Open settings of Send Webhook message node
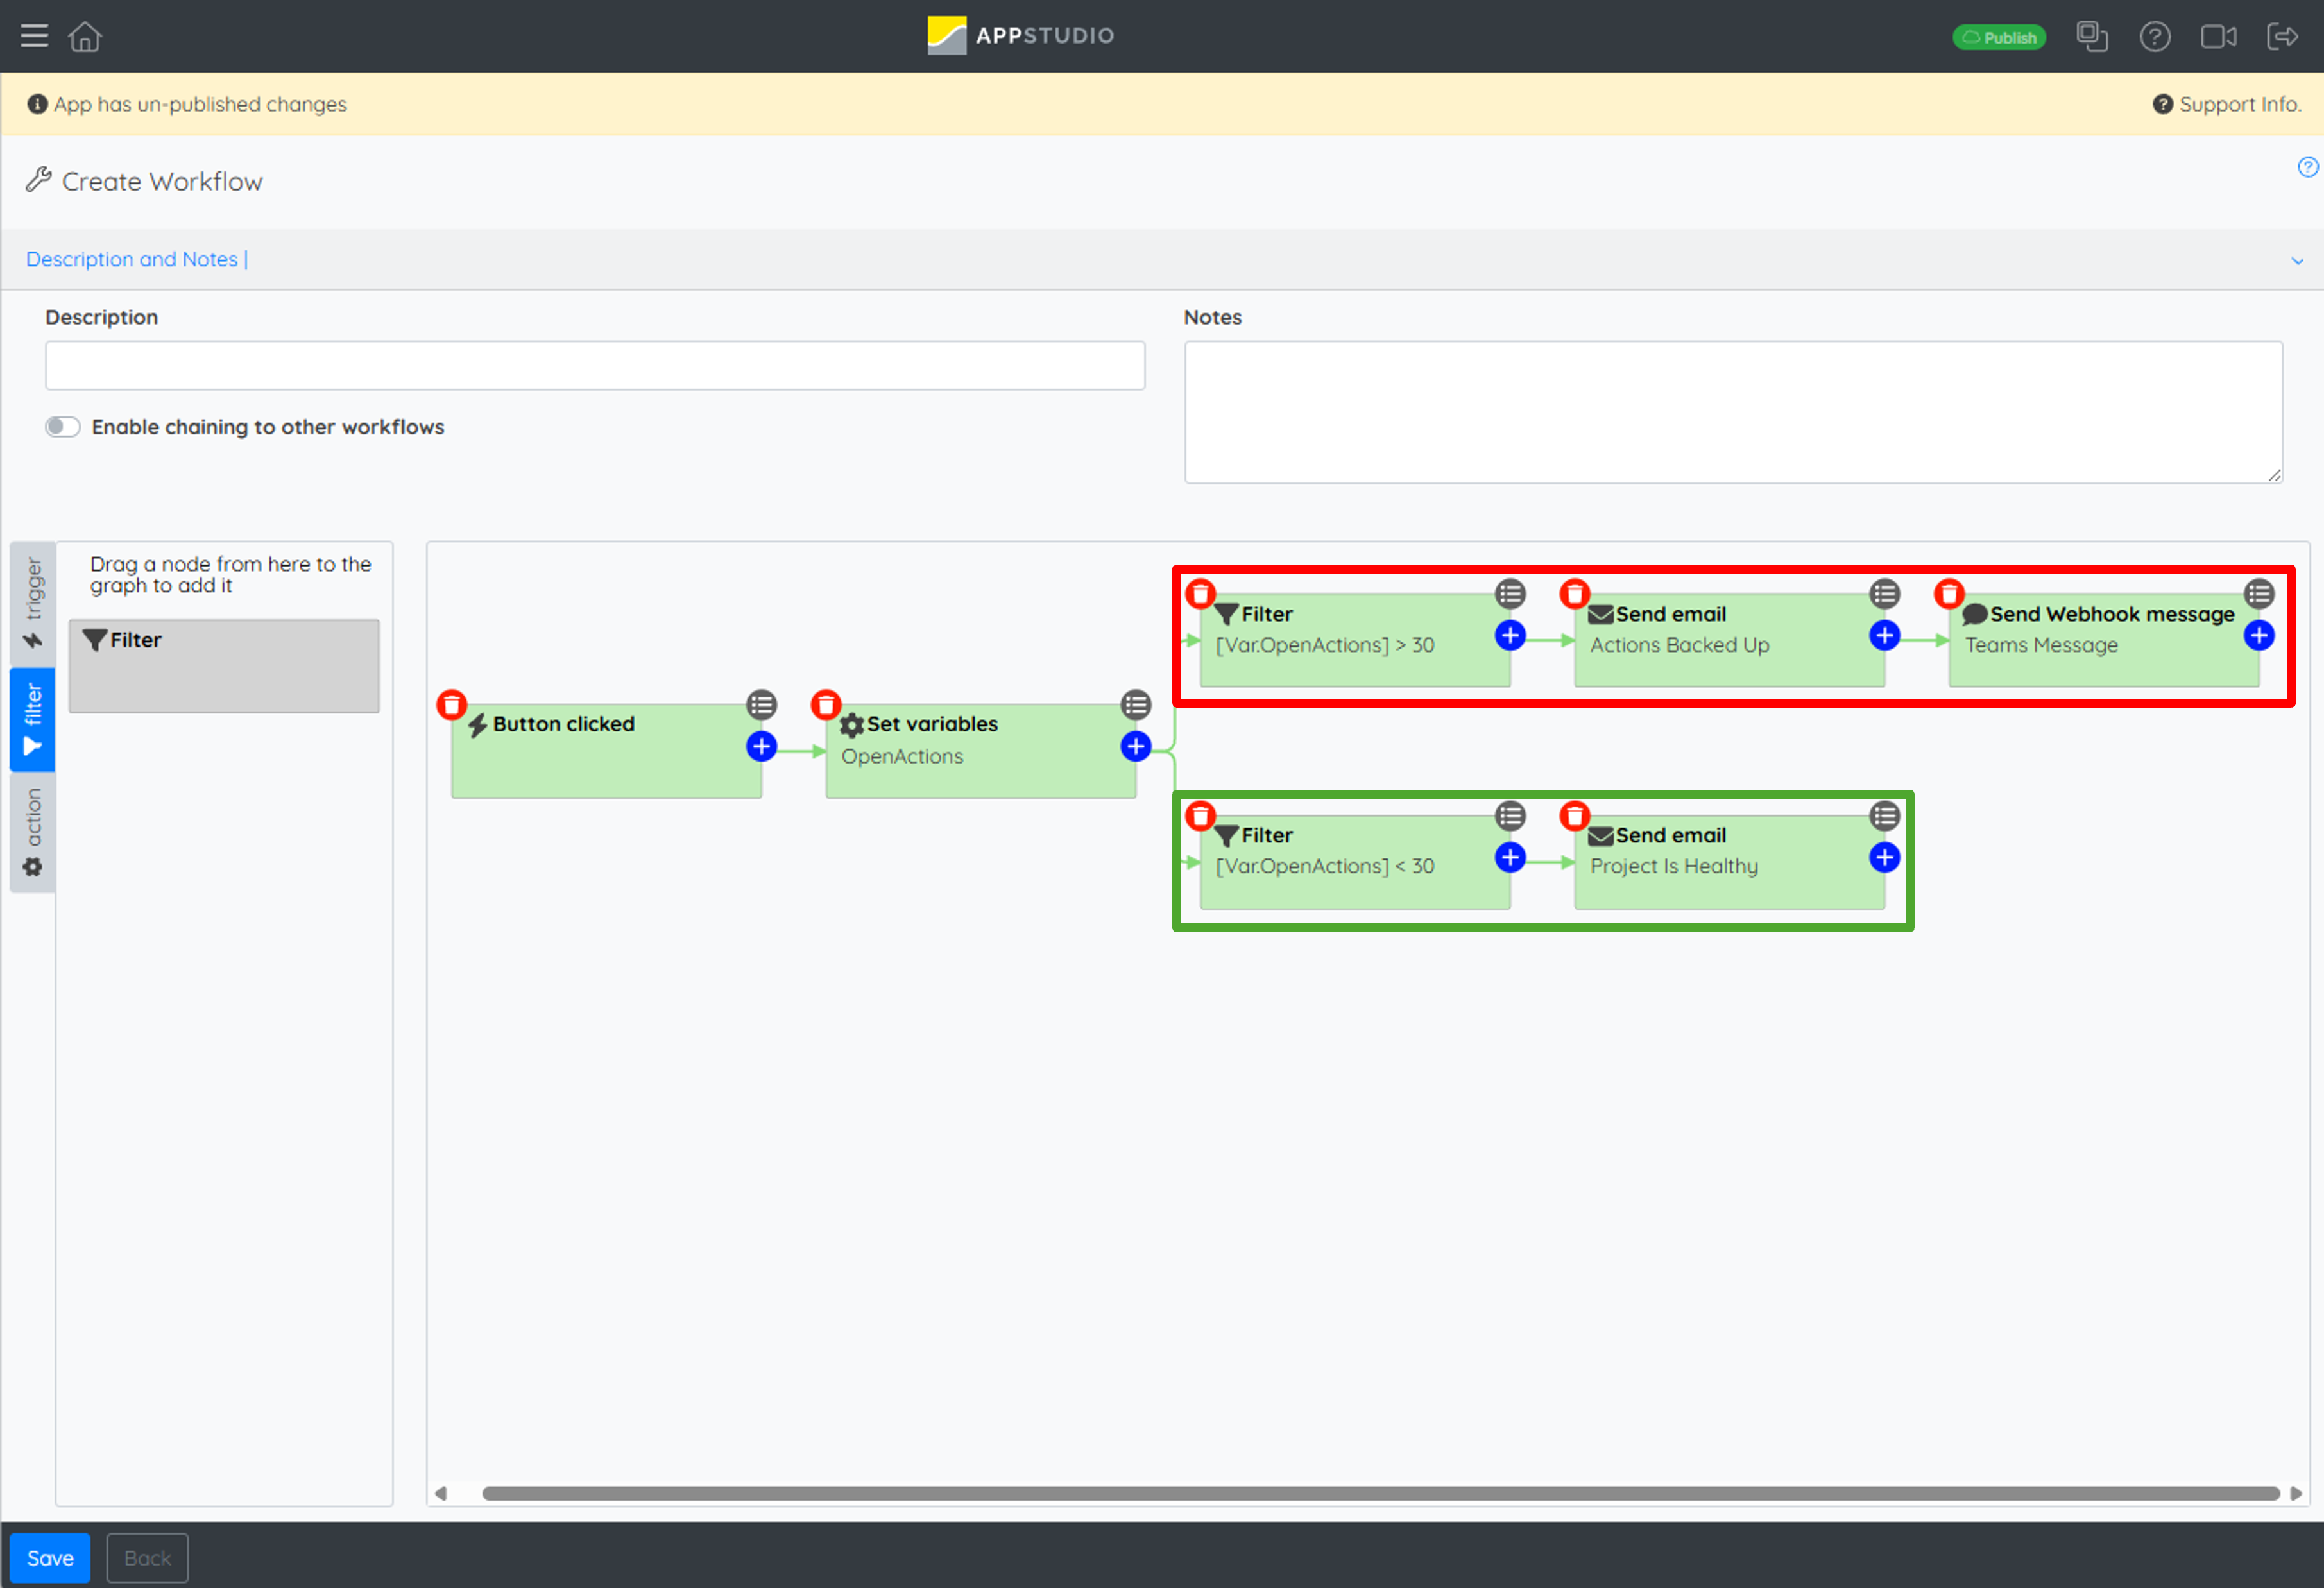 [2259, 594]
